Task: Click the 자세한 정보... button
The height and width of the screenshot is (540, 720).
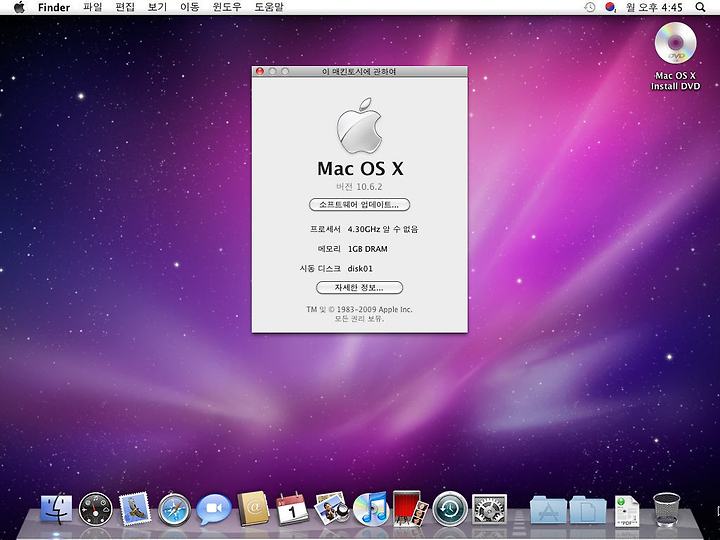Action: 359,288
